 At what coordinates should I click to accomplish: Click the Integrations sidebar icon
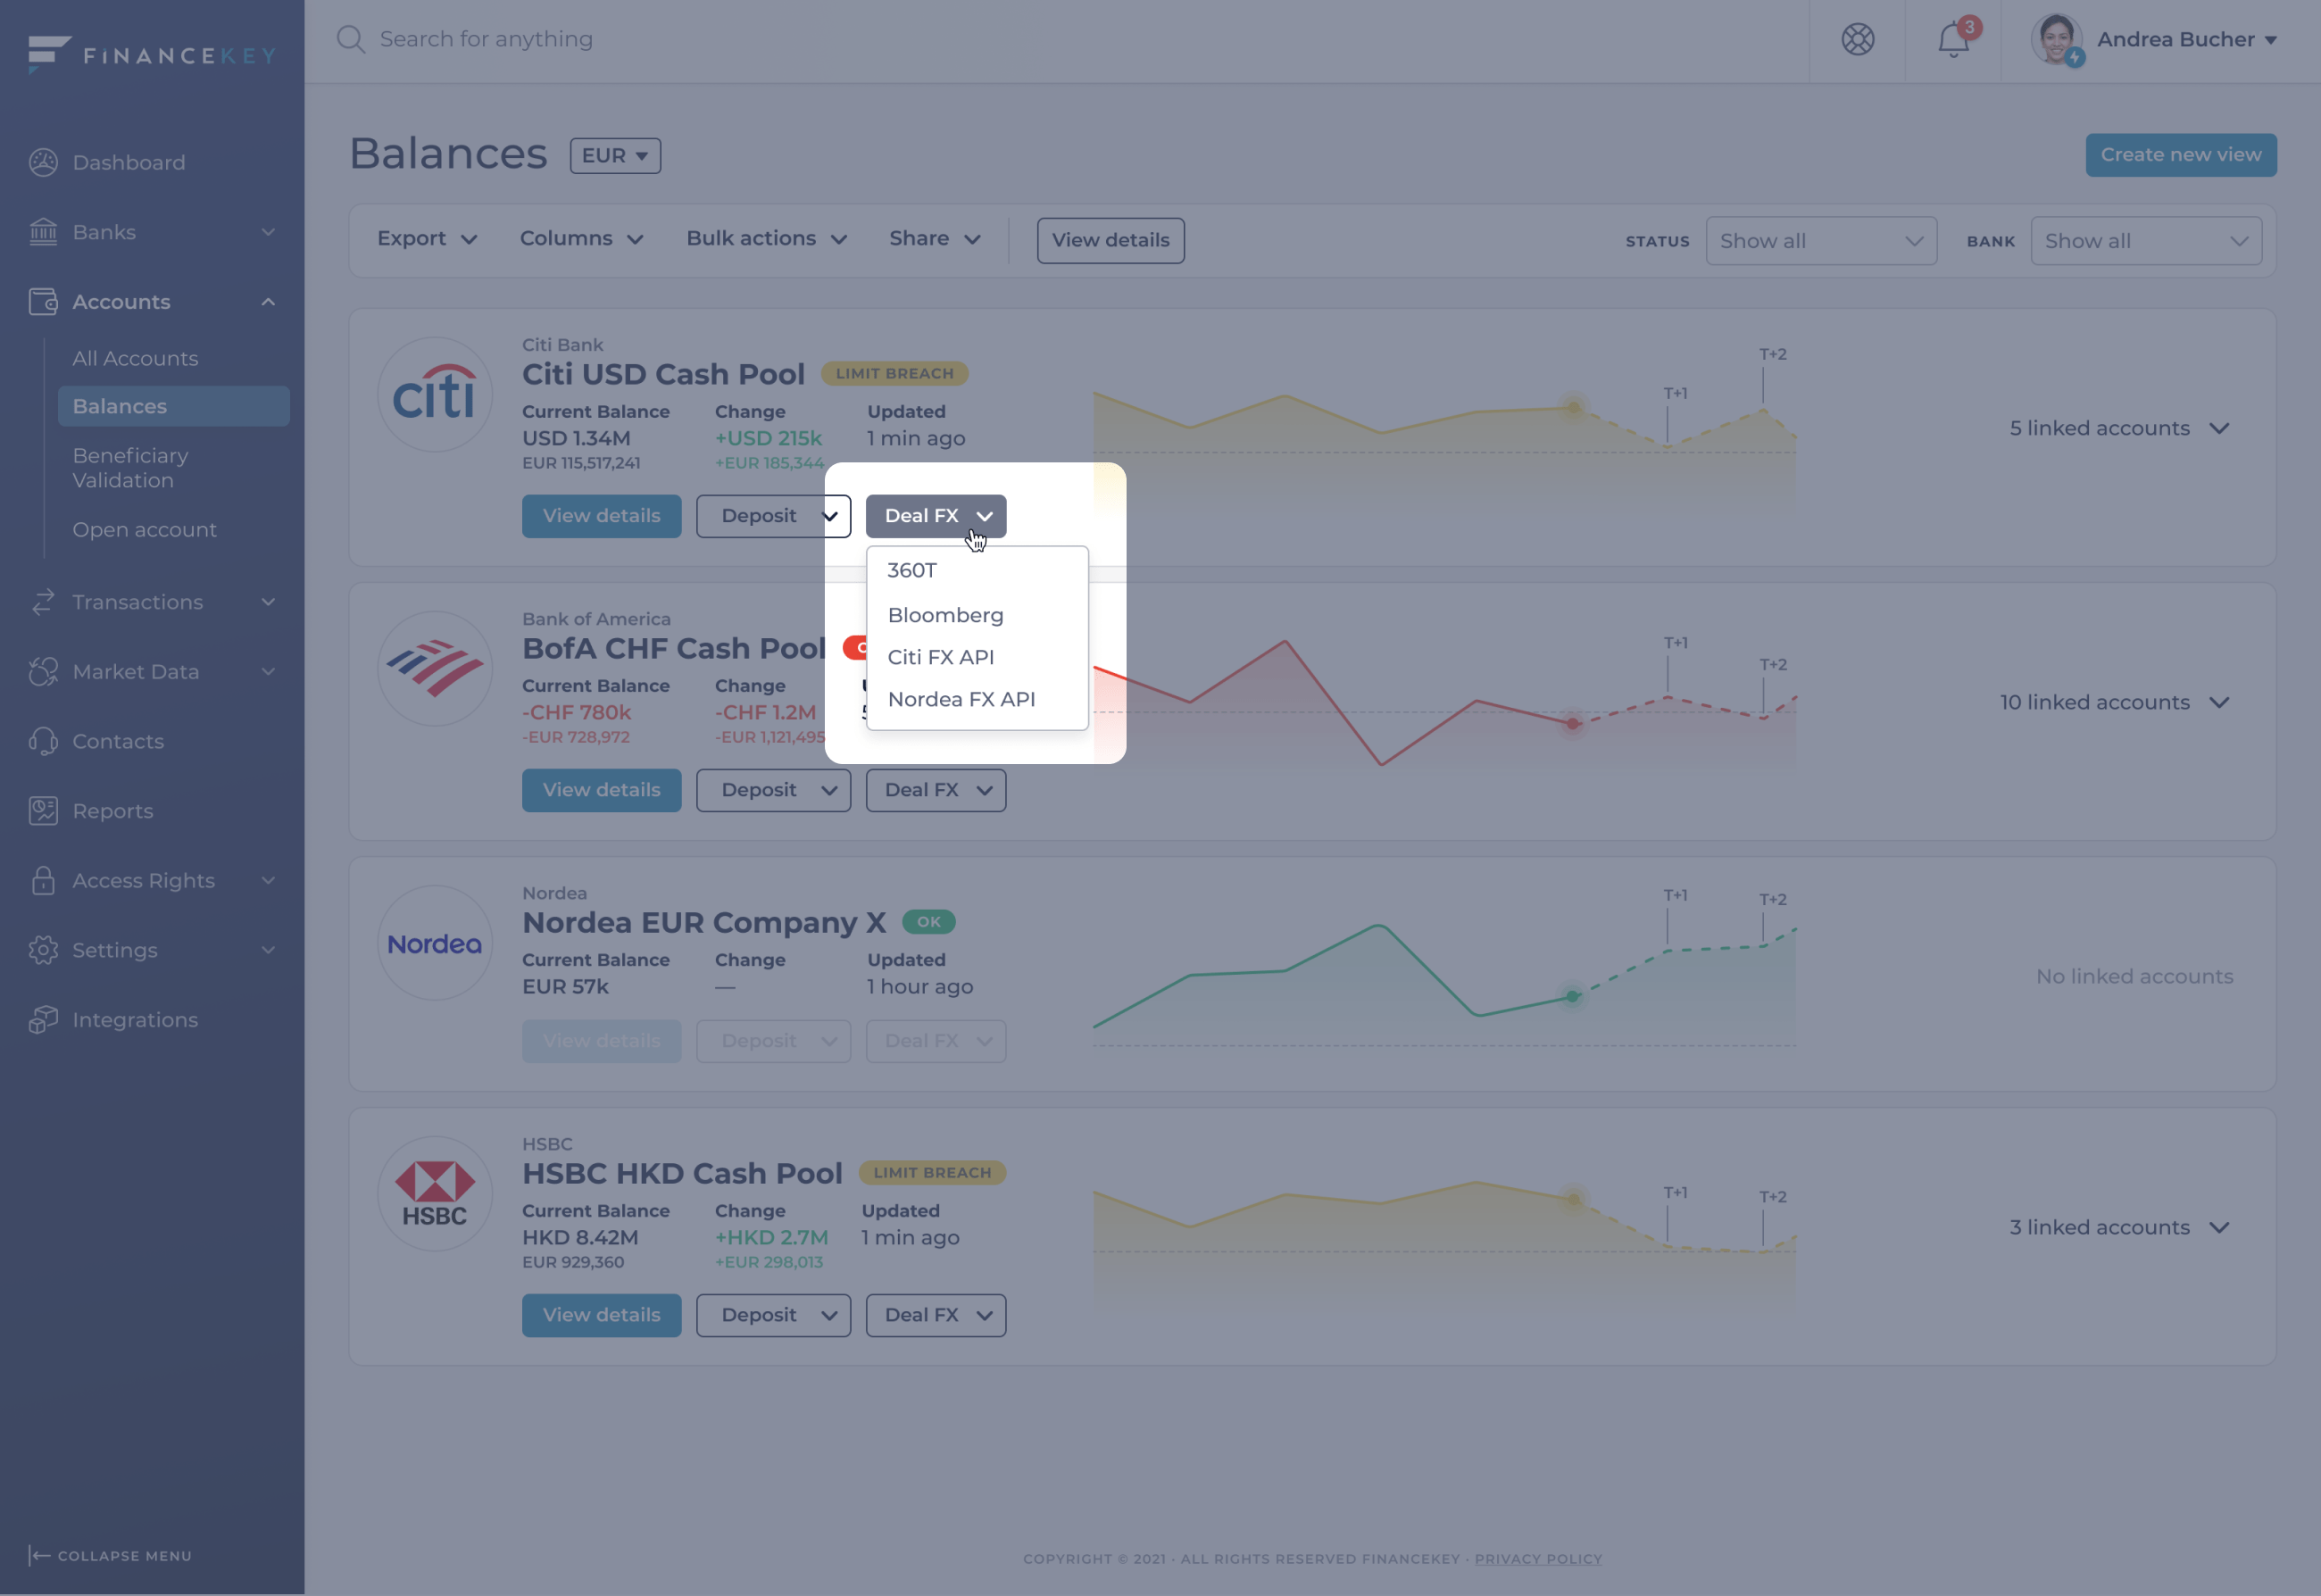[43, 1020]
